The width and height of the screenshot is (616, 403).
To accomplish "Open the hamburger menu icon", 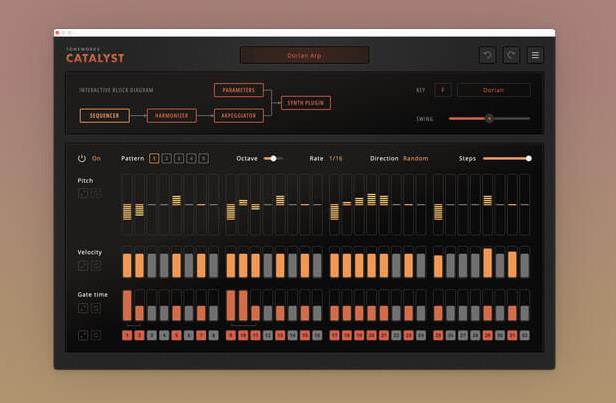I will pos(535,55).
